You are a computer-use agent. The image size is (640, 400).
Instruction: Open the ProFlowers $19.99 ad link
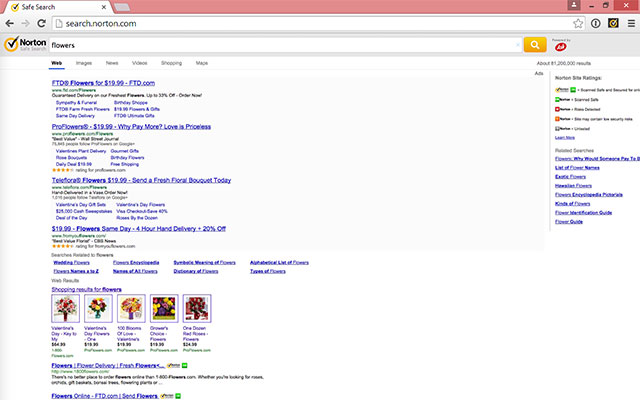(131, 127)
